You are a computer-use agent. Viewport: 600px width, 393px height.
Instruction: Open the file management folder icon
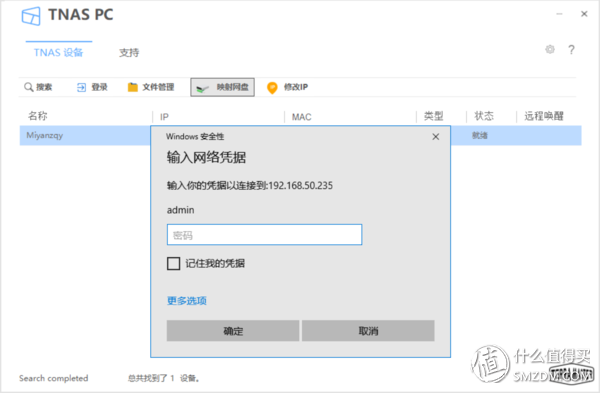pyautogui.click(x=132, y=87)
